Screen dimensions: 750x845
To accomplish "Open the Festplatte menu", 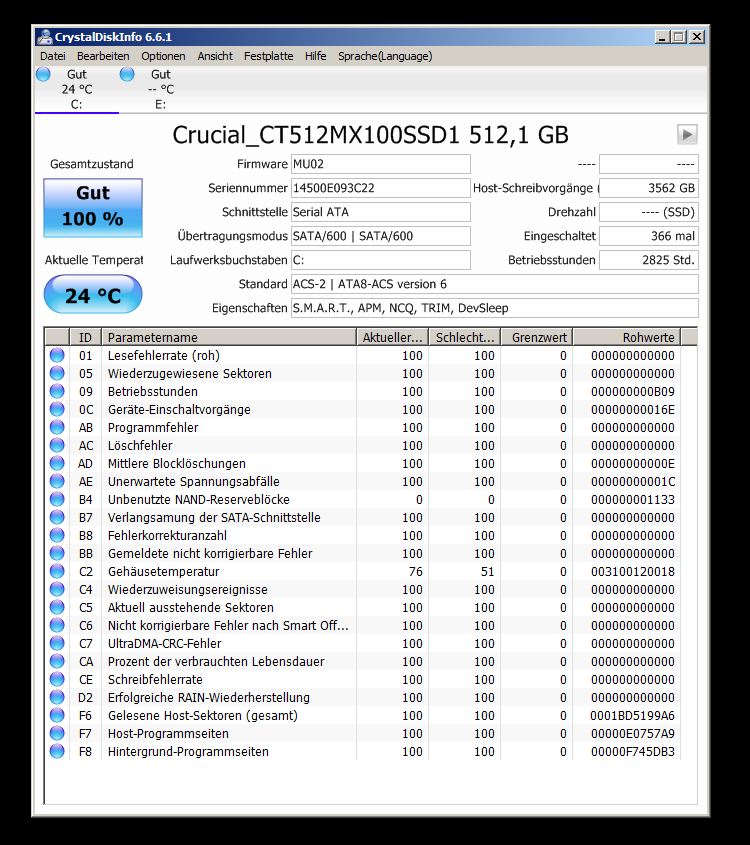I will pyautogui.click(x=268, y=56).
